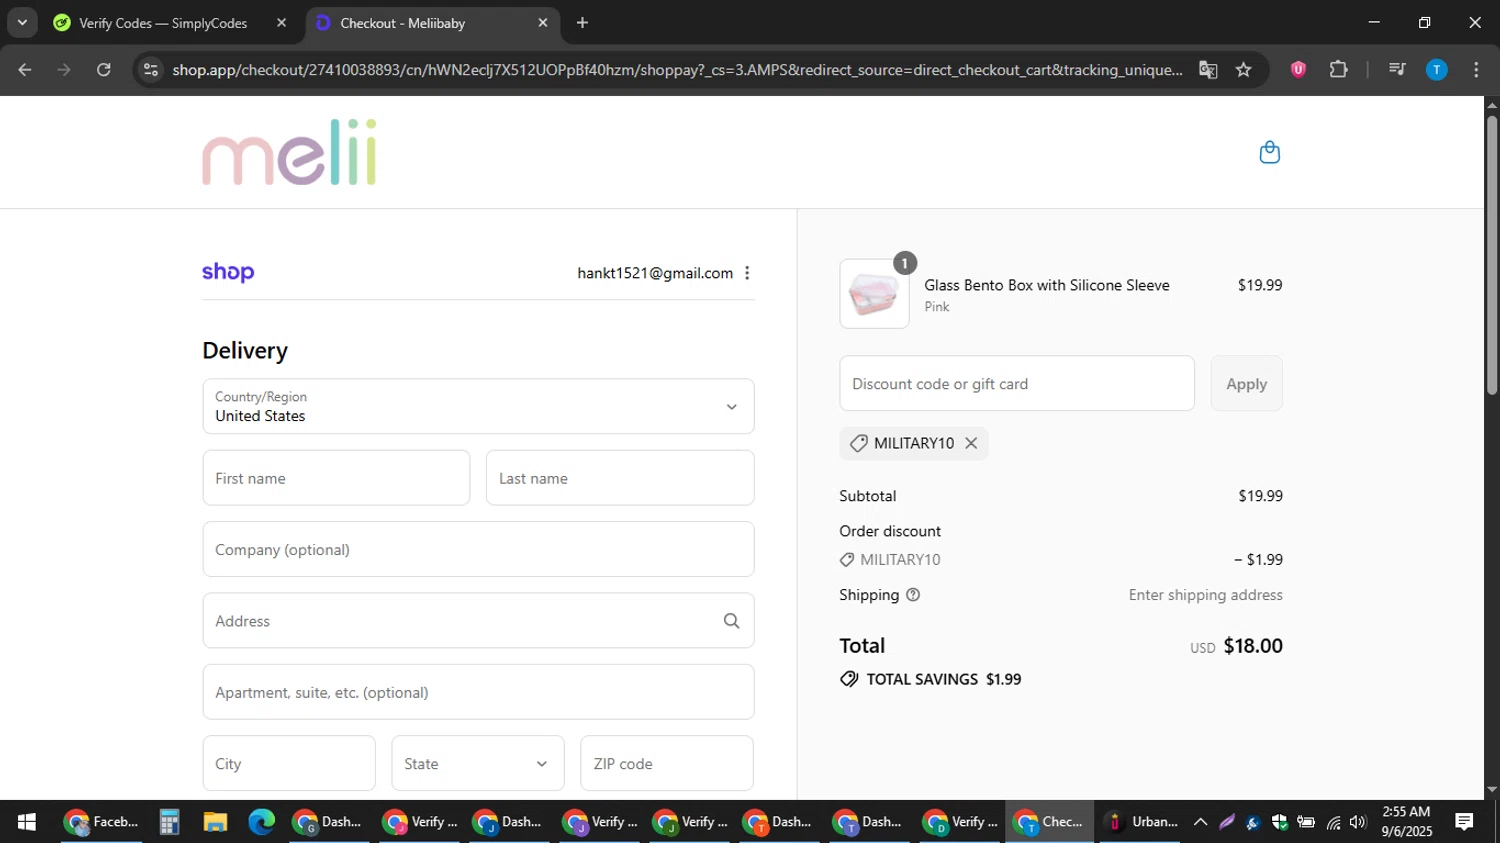
Task: Click the Melii store logo
Action: (290, 152)
